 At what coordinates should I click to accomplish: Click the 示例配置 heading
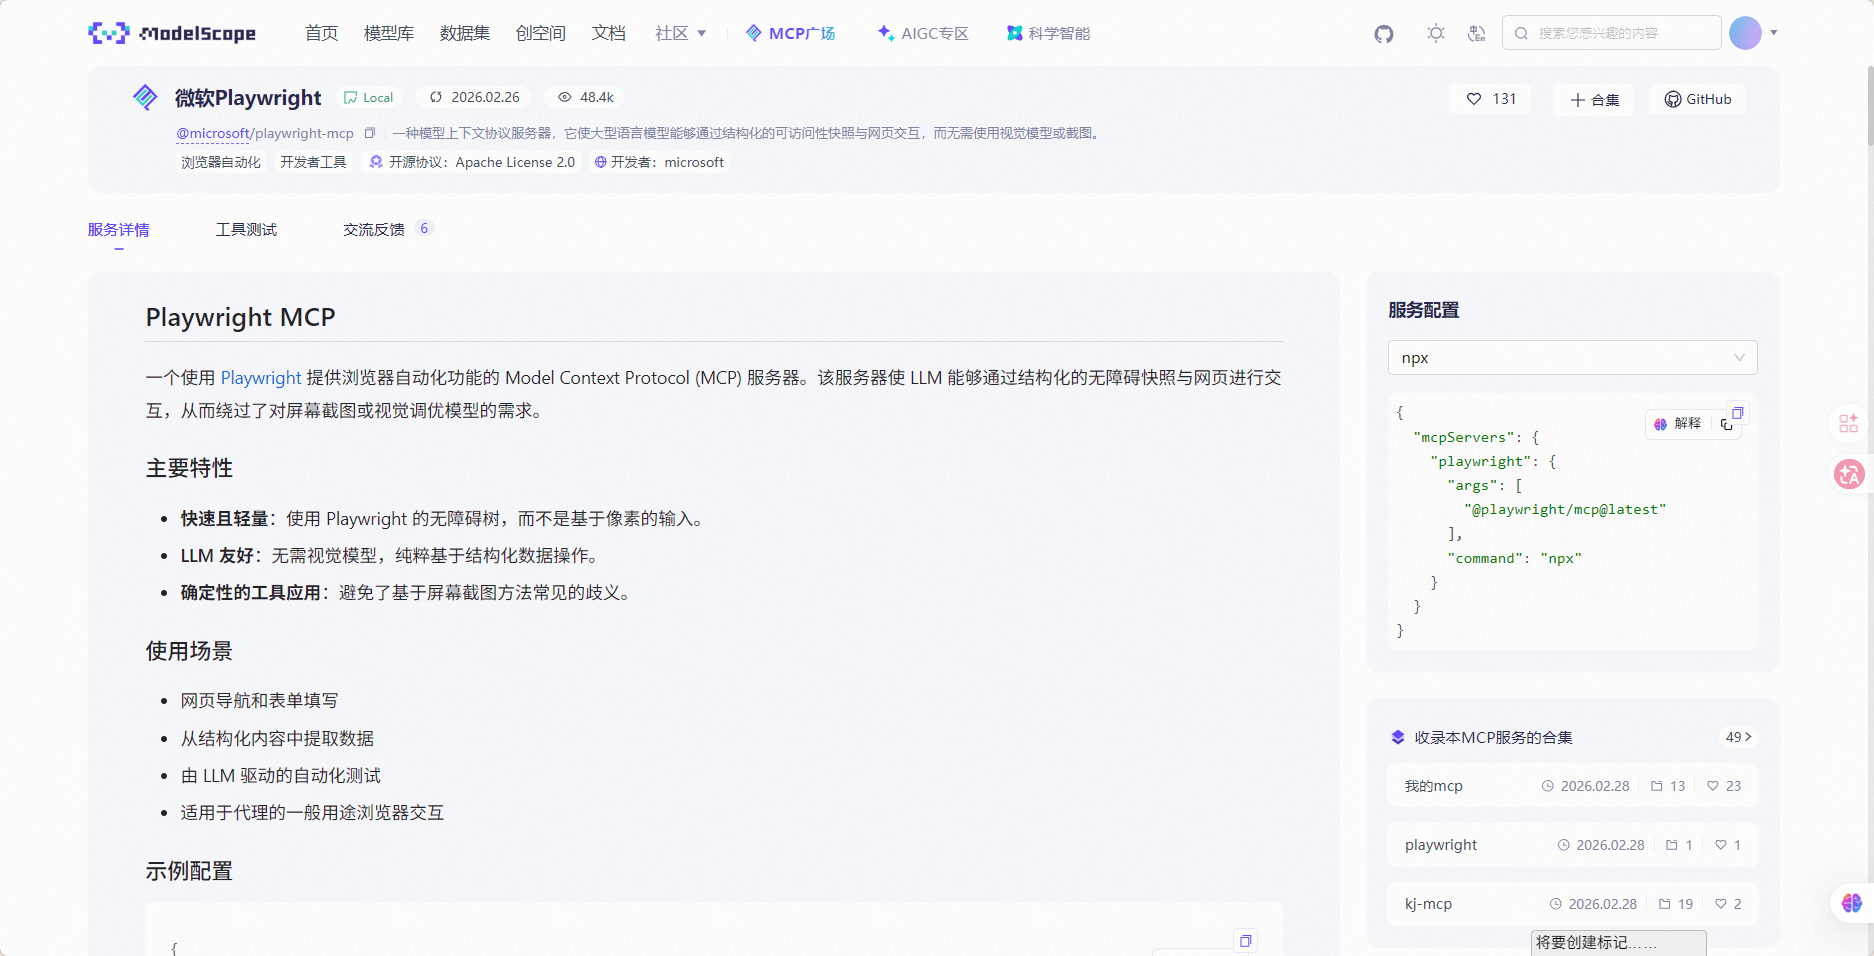pos(189,871)
